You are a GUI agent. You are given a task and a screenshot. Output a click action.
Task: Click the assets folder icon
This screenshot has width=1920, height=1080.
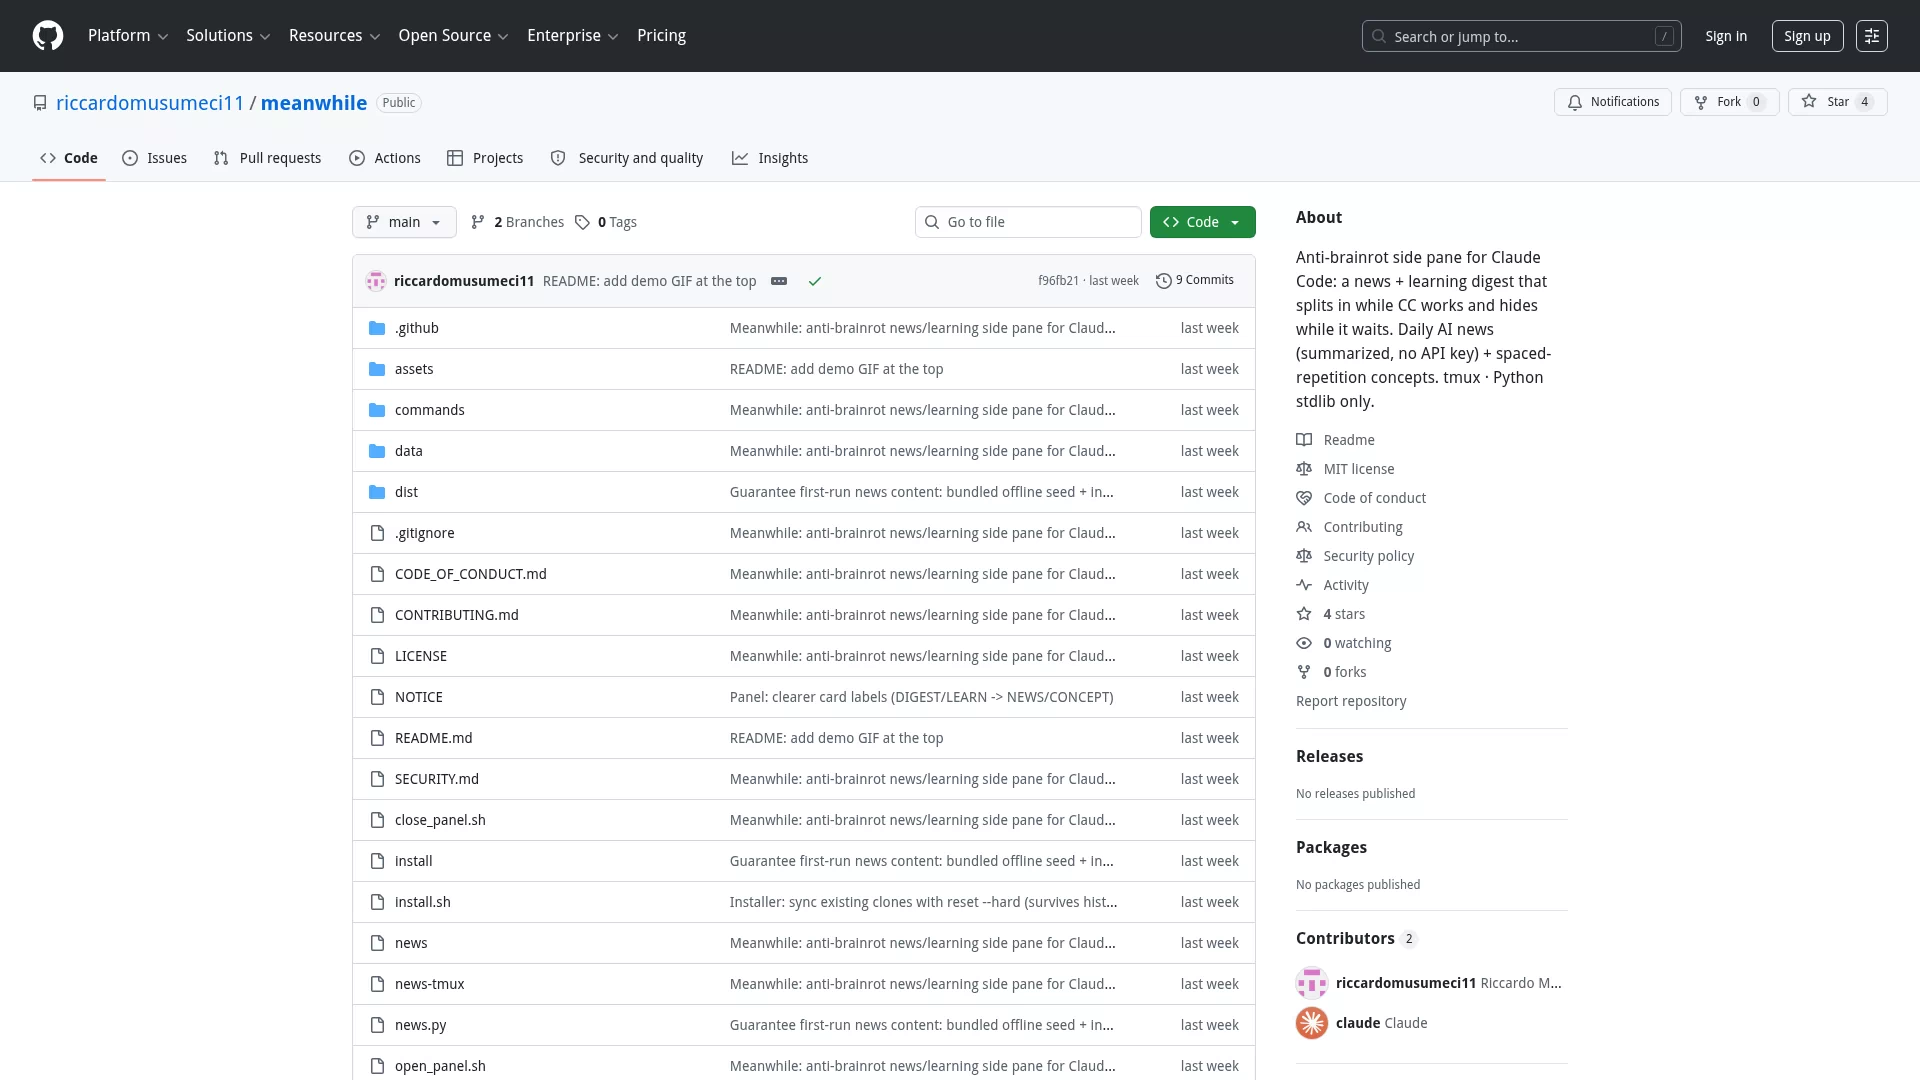(x=377, y=369)
